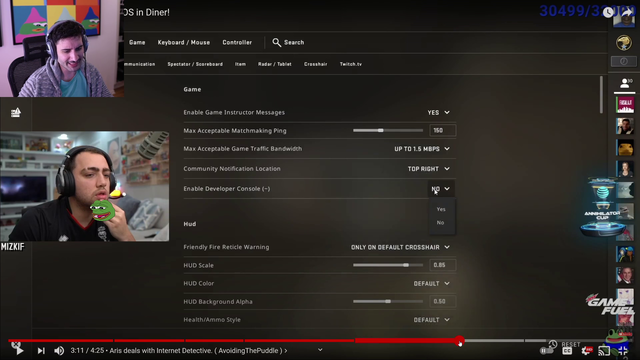Add video to Watch Later

tap(608, 12)
